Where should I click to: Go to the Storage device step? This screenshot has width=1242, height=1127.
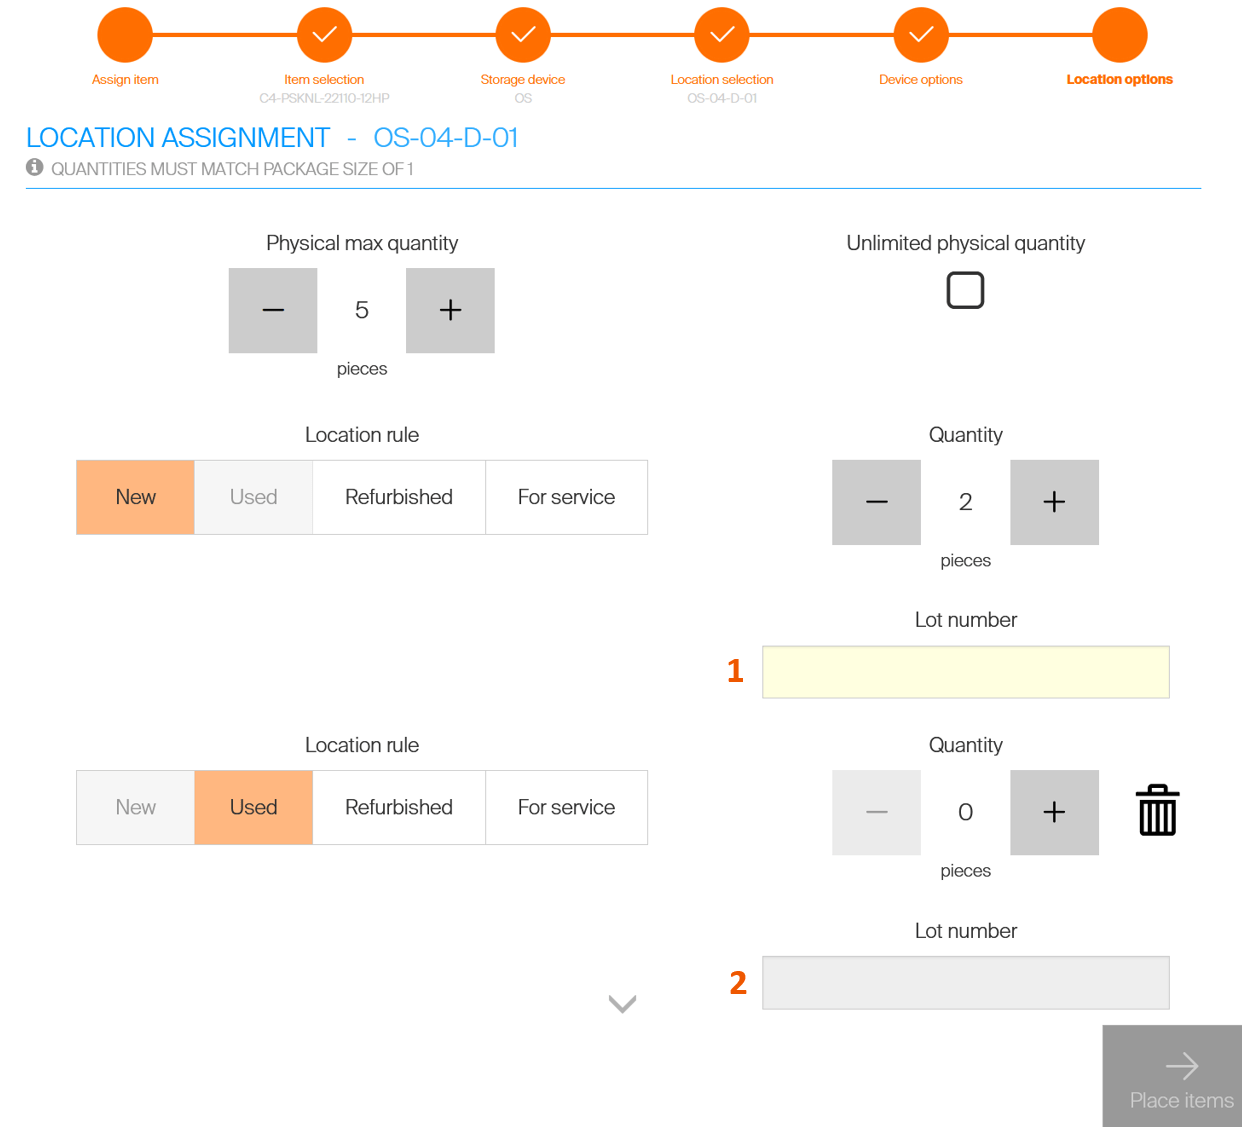click(523, 35)
